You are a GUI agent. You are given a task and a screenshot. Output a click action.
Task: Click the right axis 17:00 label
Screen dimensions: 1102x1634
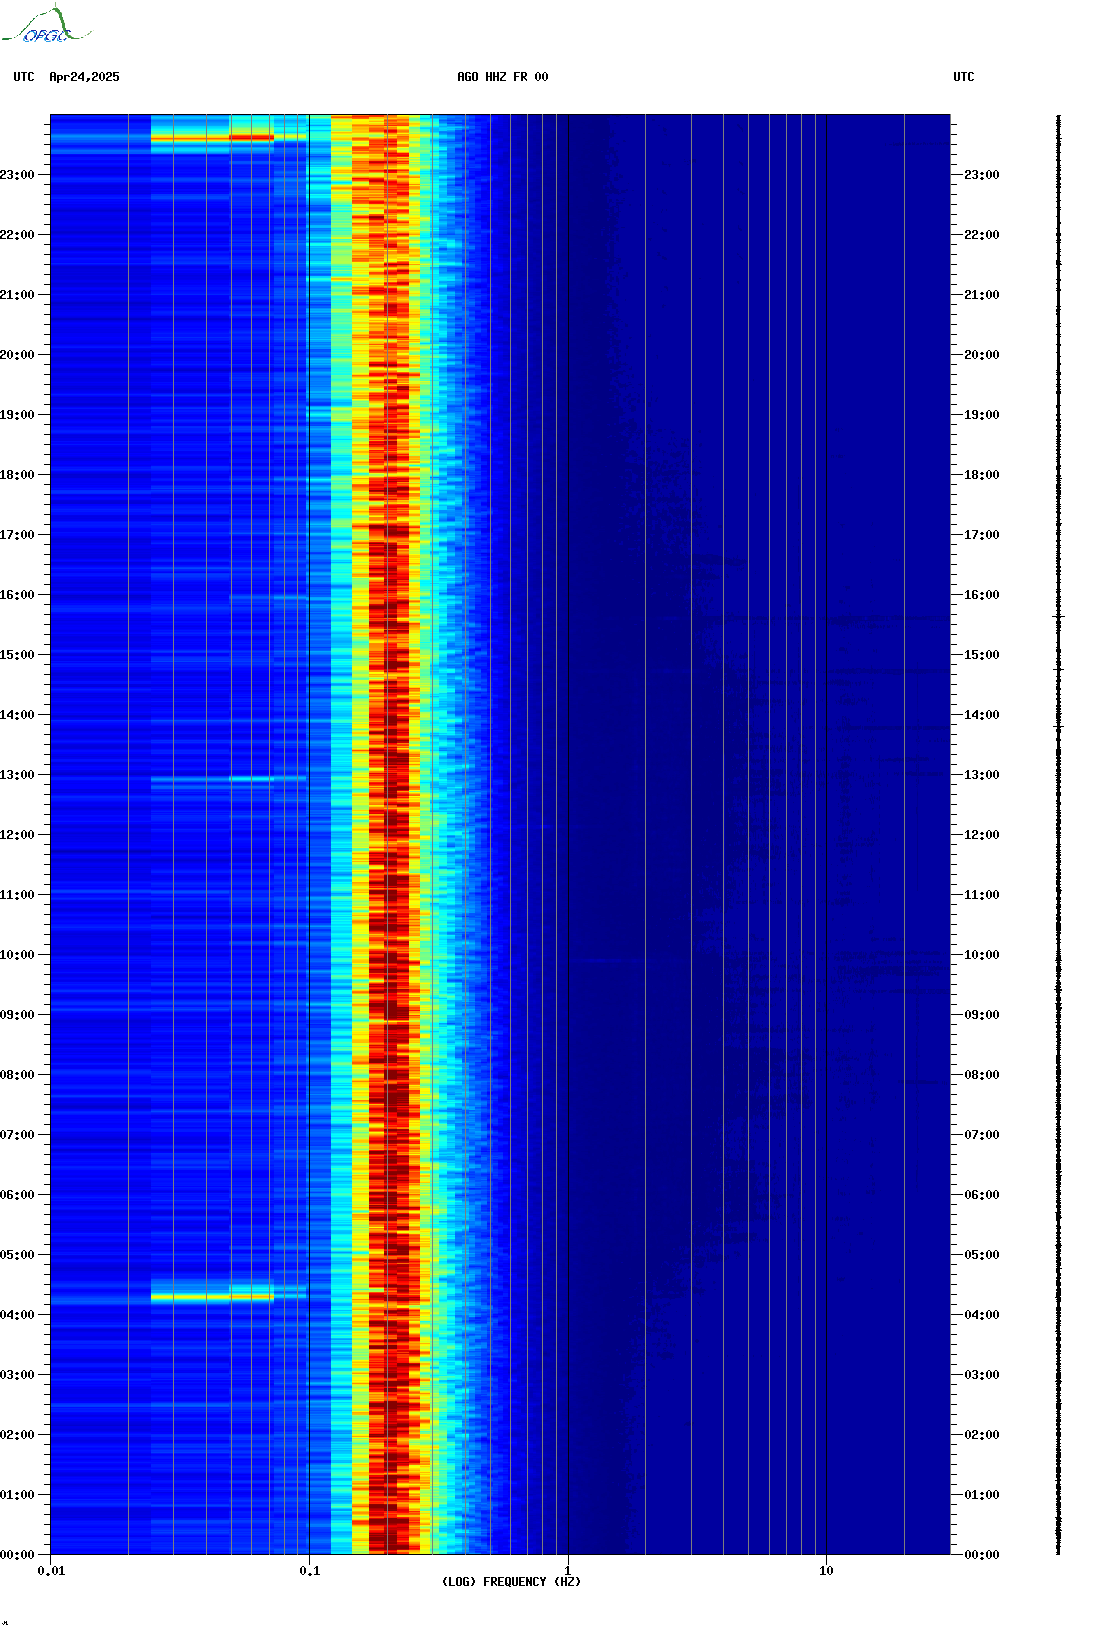tap(982, 535)
